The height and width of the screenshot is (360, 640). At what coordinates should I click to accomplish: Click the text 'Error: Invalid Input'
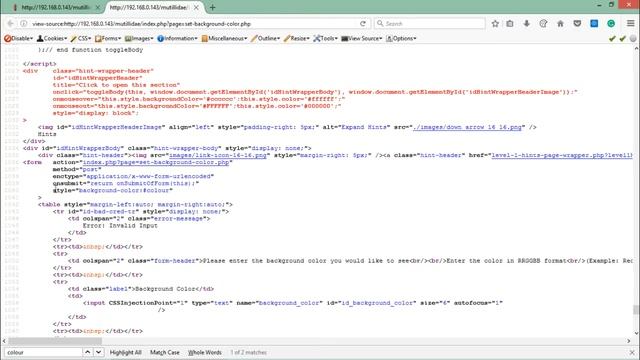tap(120, 225)
